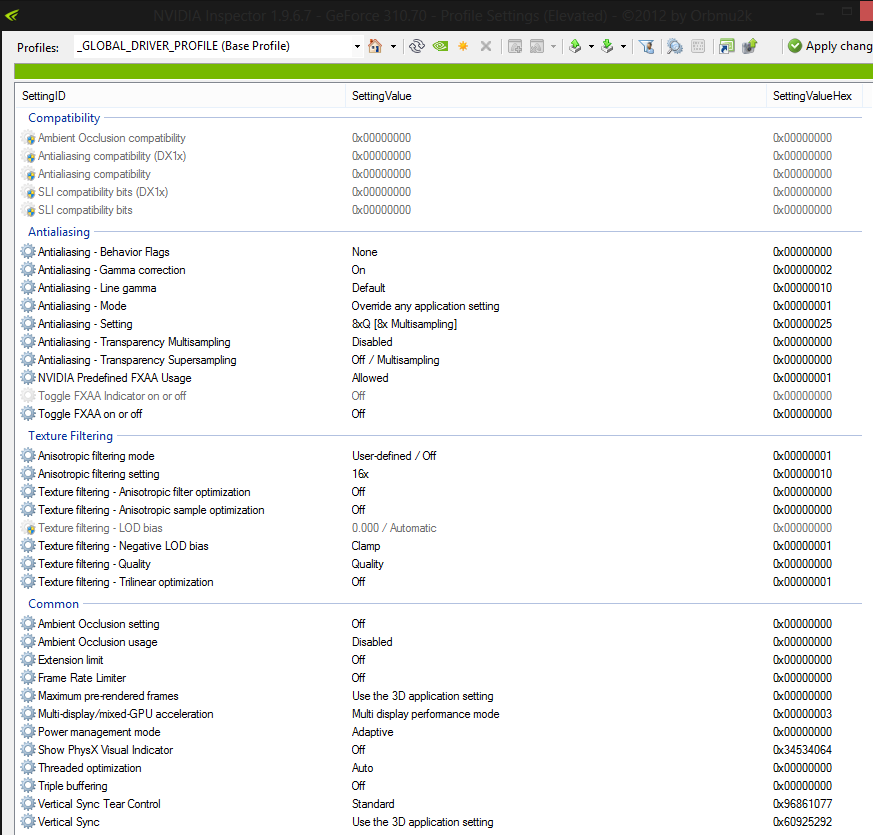
Task: Click the Apply changes button
Action: pyautogui.click(x=830, y=46)
